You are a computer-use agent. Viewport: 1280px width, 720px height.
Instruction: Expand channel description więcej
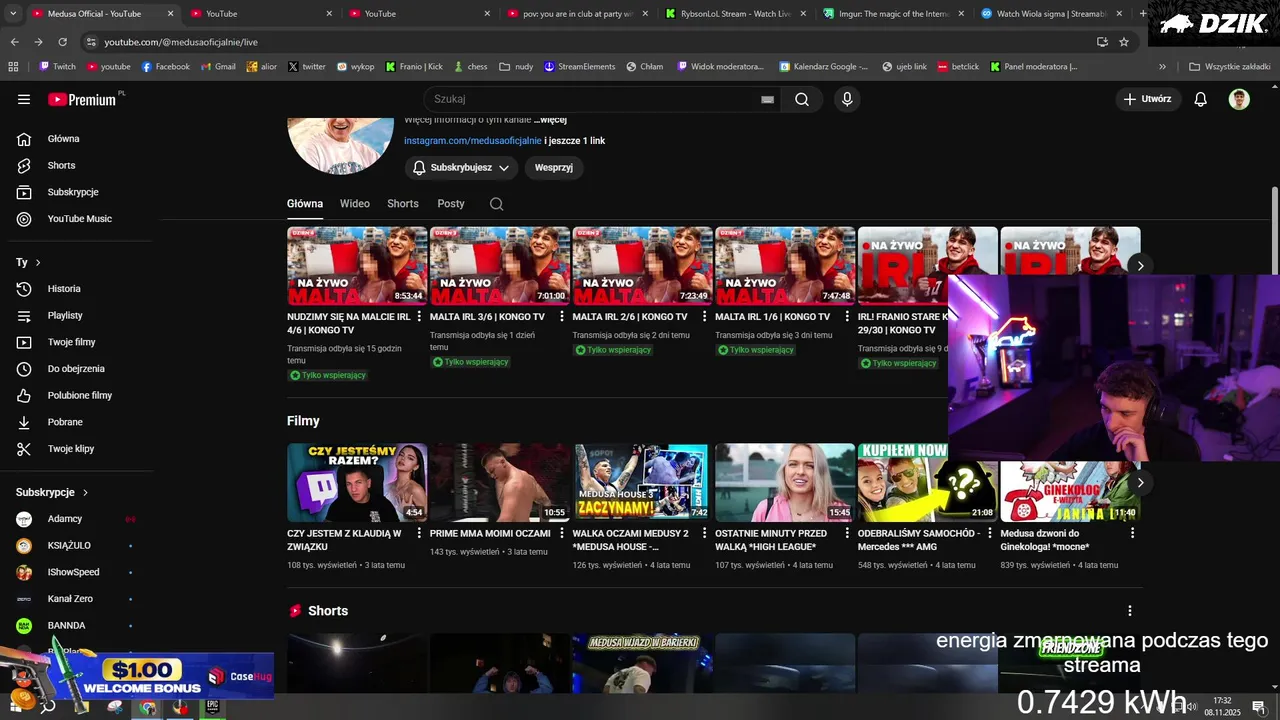click(550, 120)
